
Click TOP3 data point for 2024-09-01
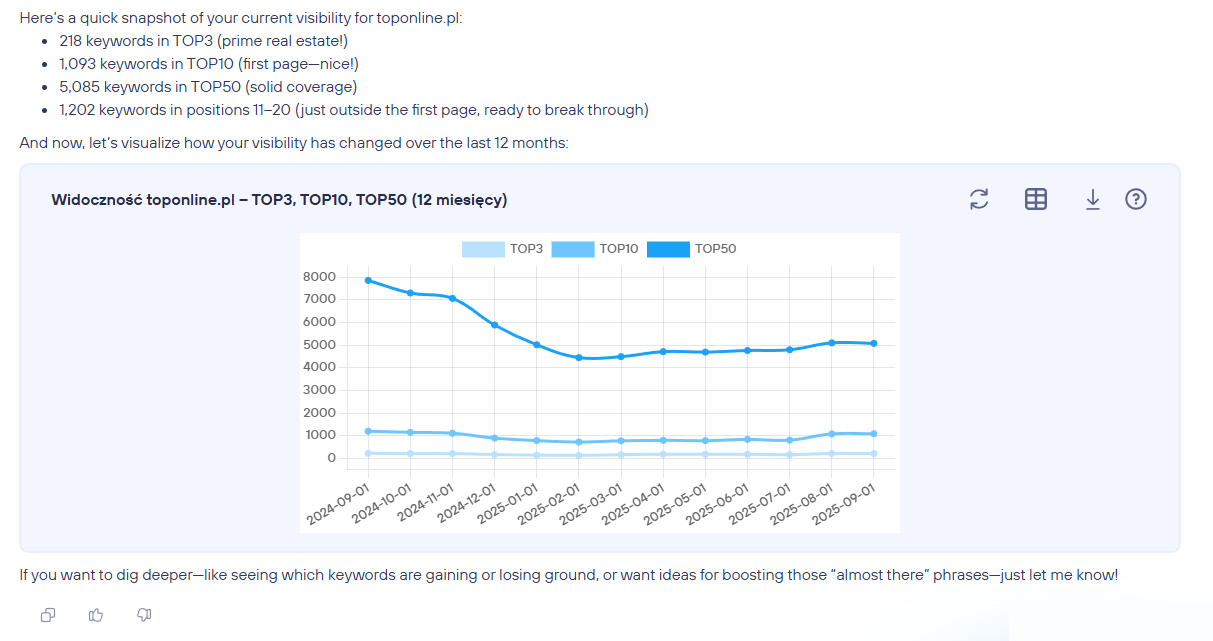pos(369,453)
